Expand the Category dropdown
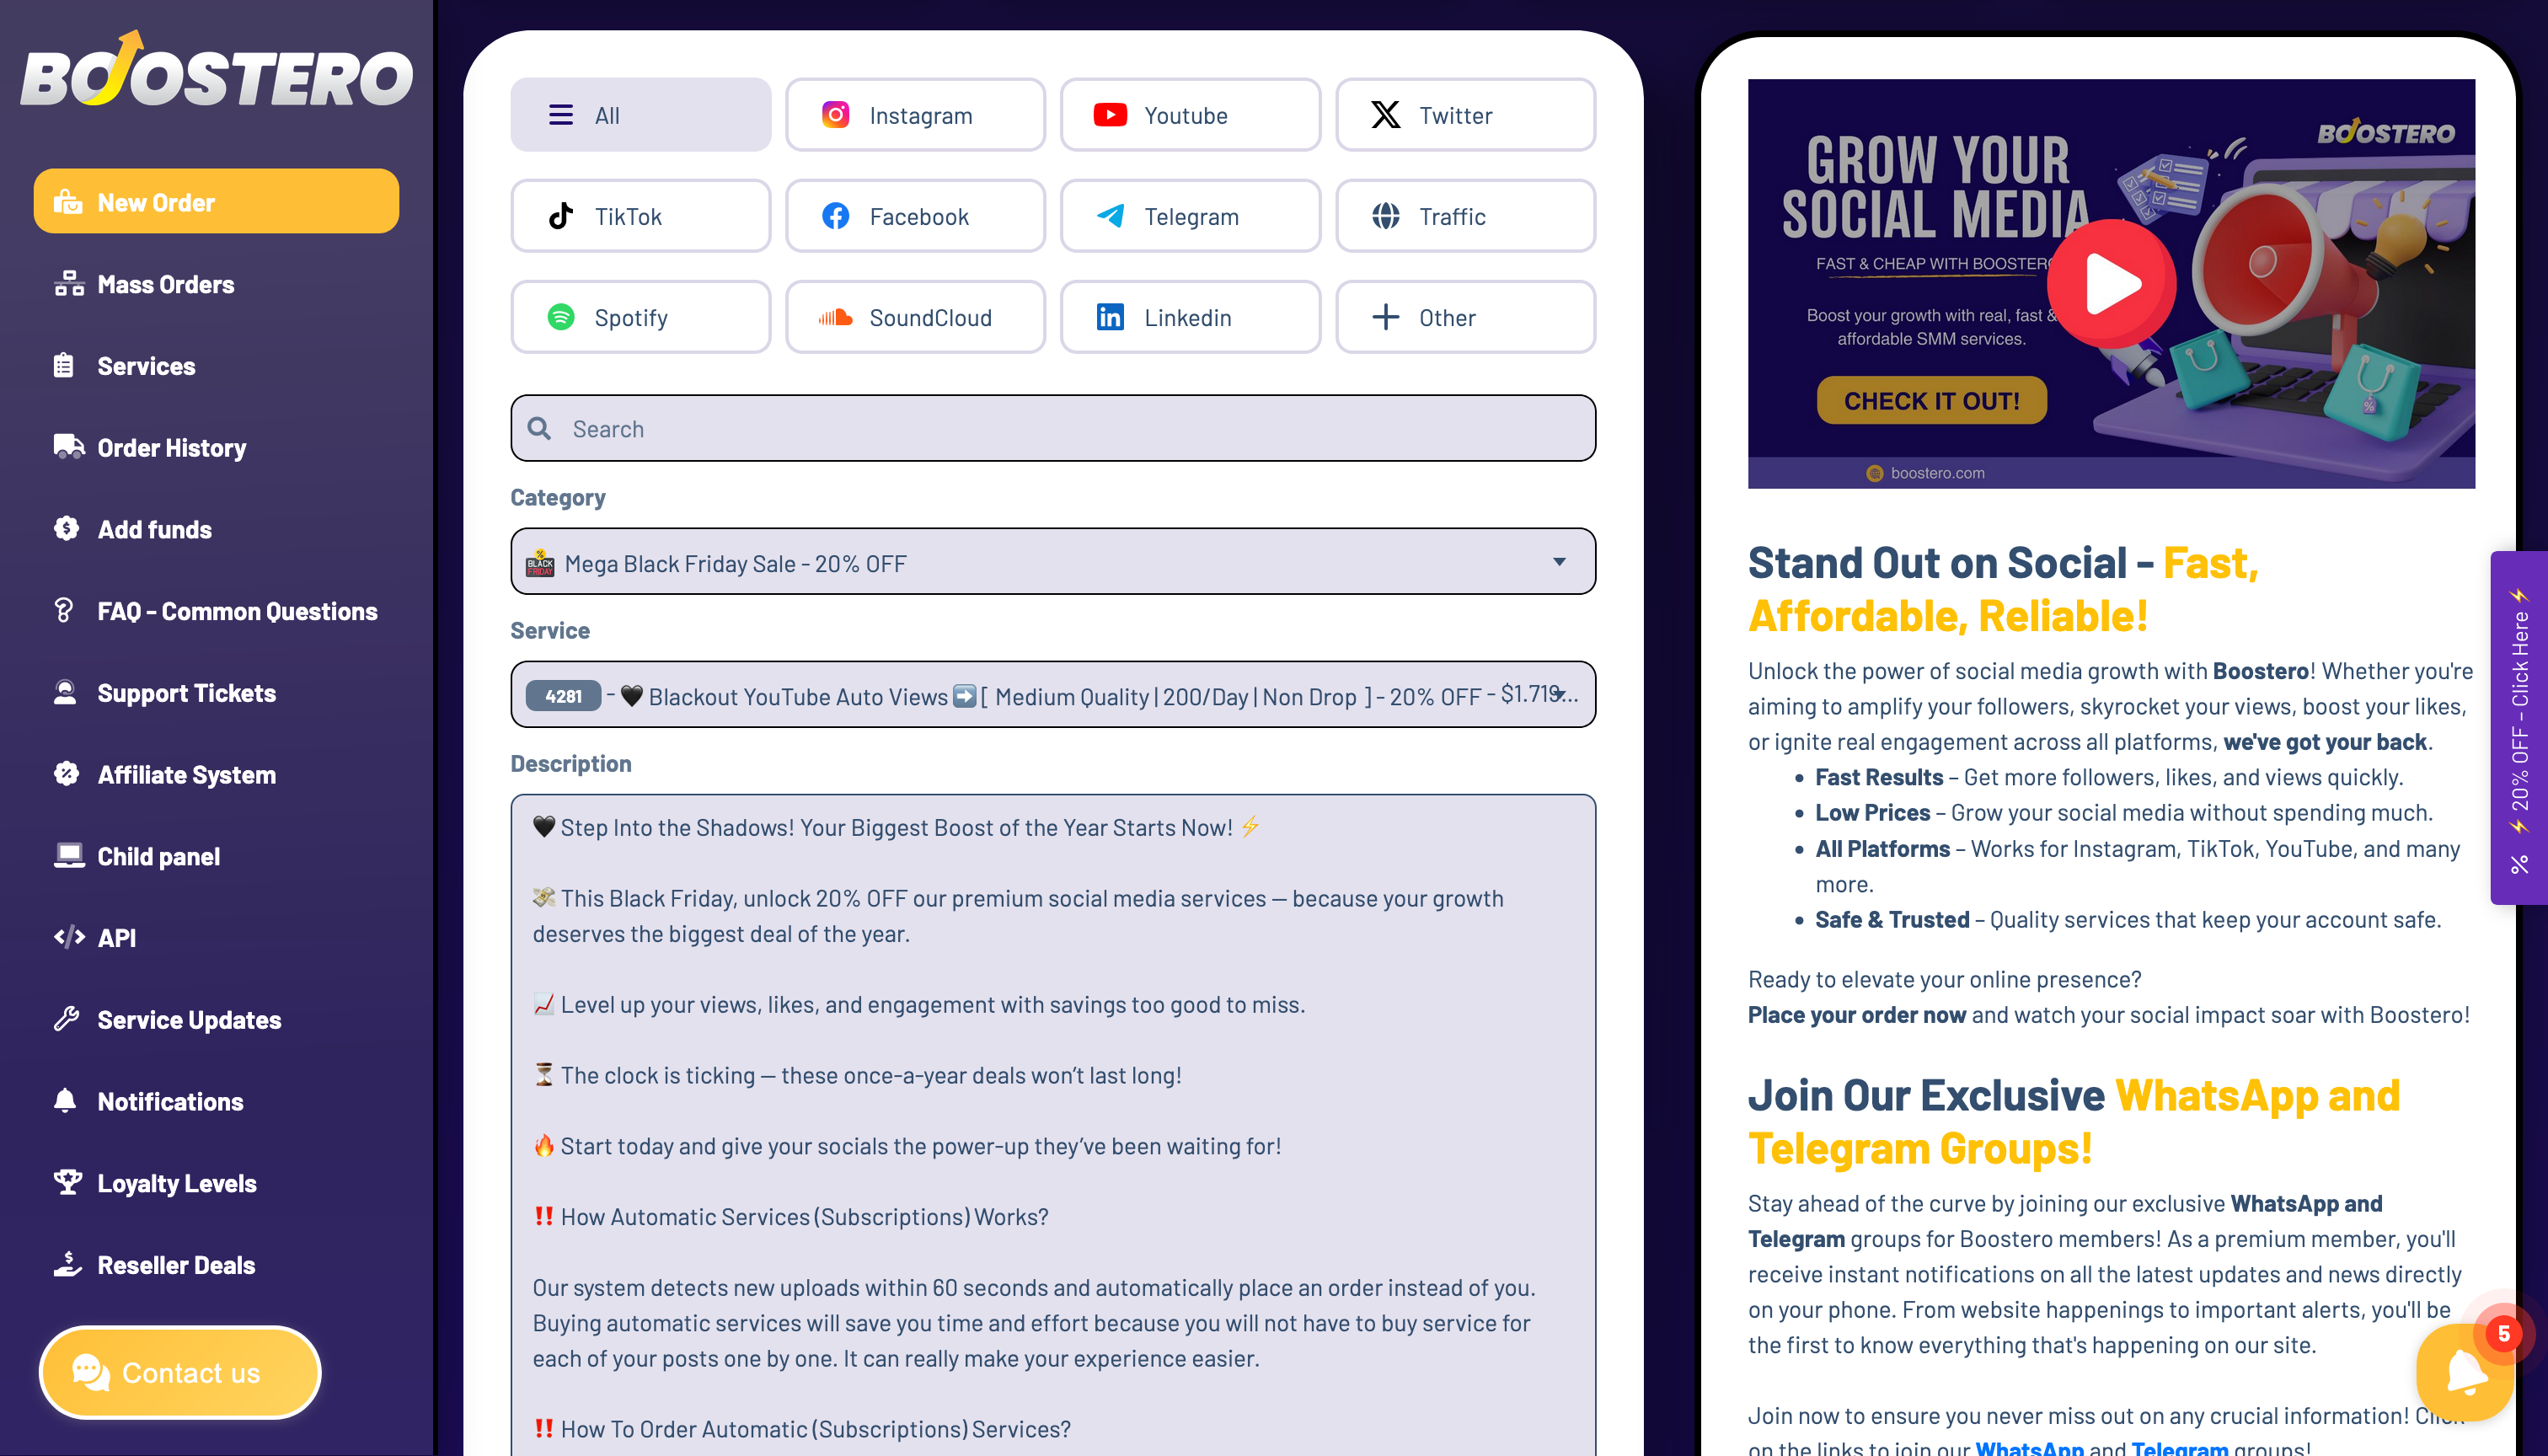 (1052, 562)
